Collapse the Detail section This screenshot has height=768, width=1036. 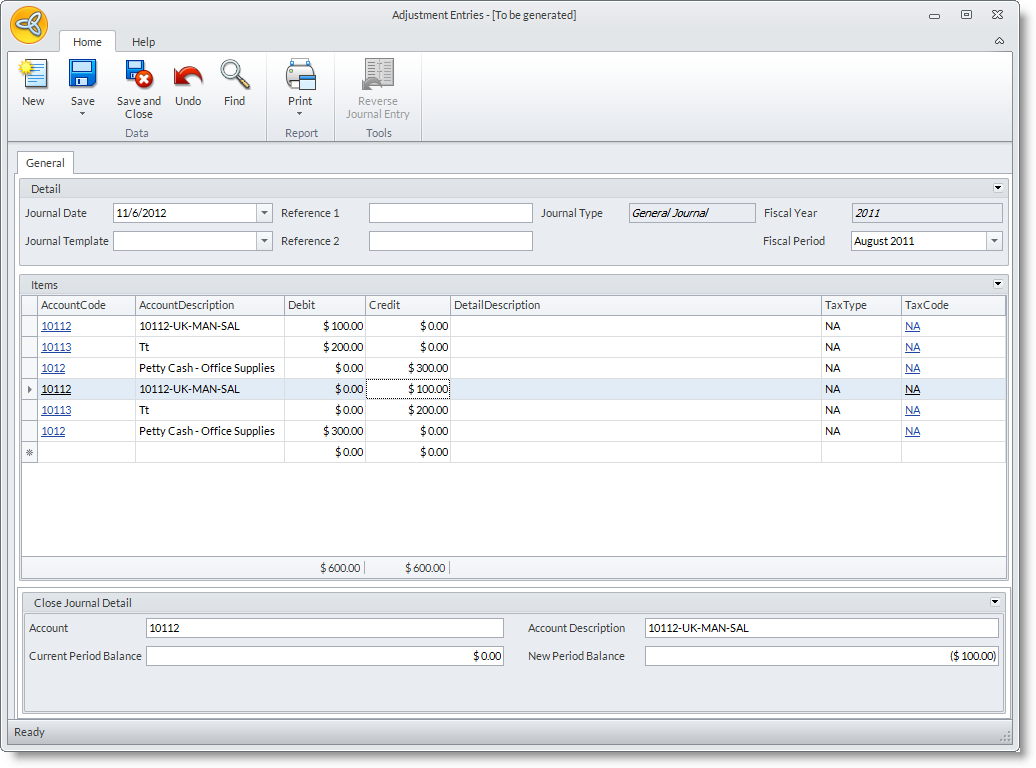tap(997, 188)
